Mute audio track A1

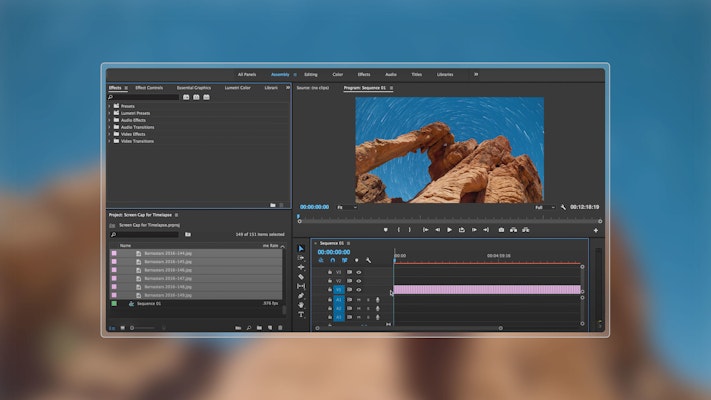pyautogui.click(x=358, y=299)
